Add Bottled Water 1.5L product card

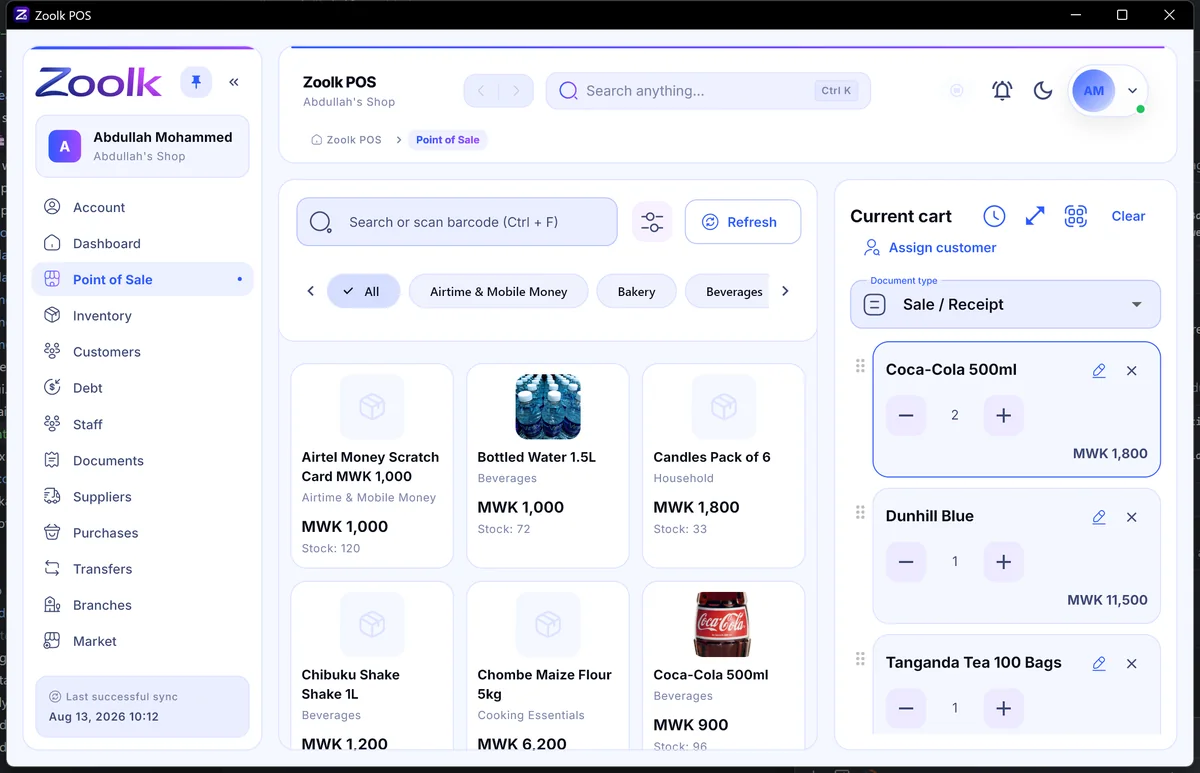click(548, 466)
